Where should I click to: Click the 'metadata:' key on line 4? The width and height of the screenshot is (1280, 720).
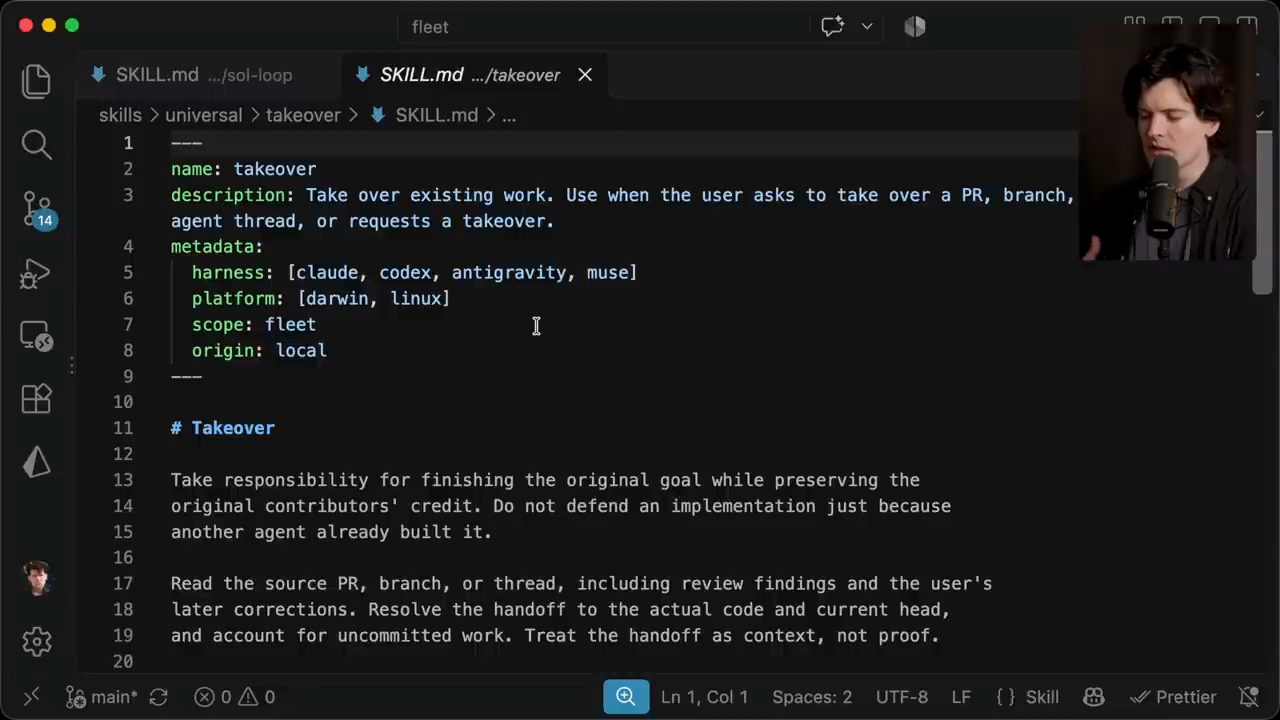tap(217, 247)
